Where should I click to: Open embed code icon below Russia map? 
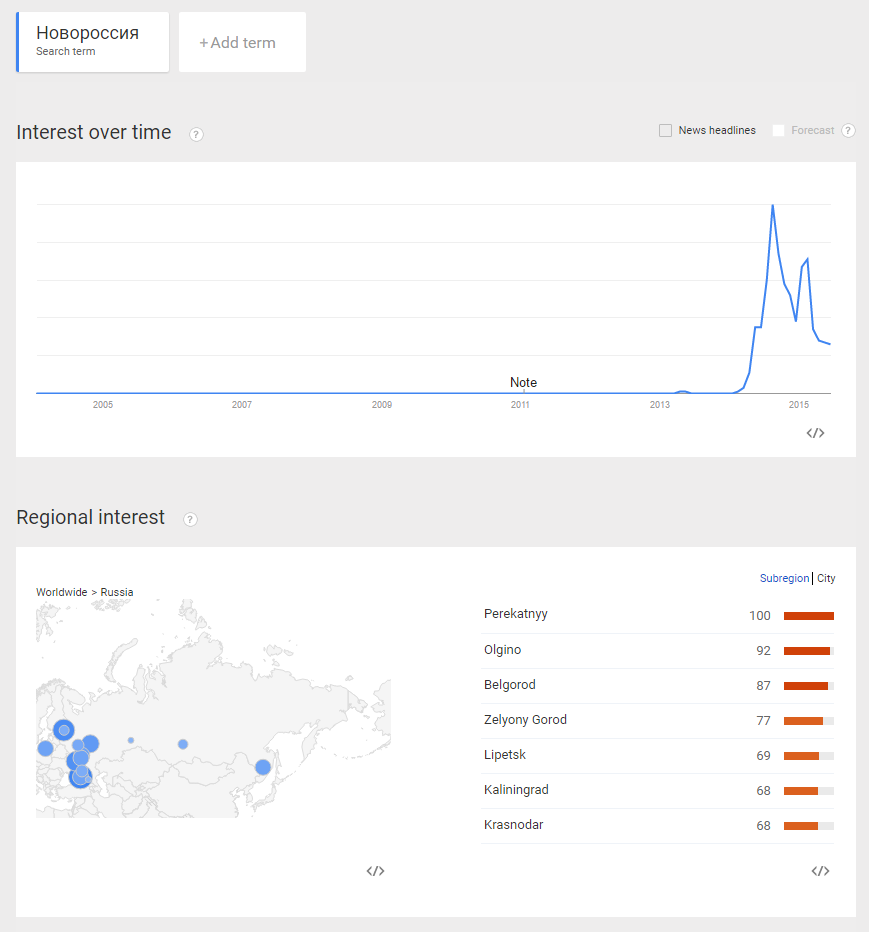tap(375, 871)
